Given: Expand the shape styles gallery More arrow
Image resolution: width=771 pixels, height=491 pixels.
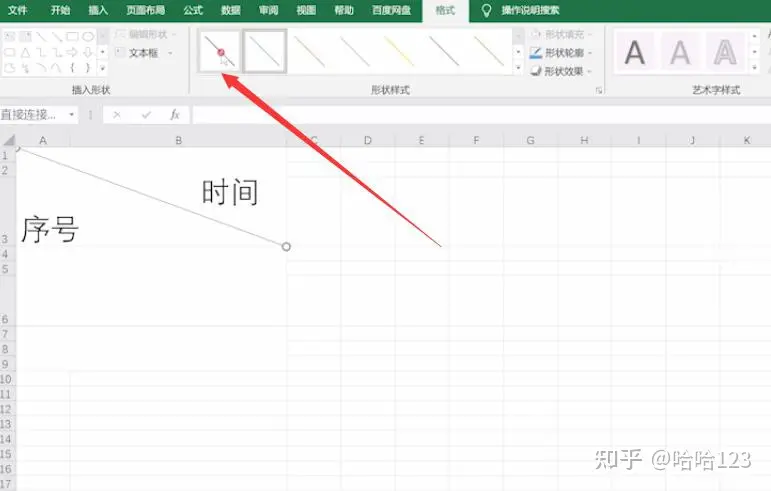Looking at the screenshot, I should click(x=518, y=69).
